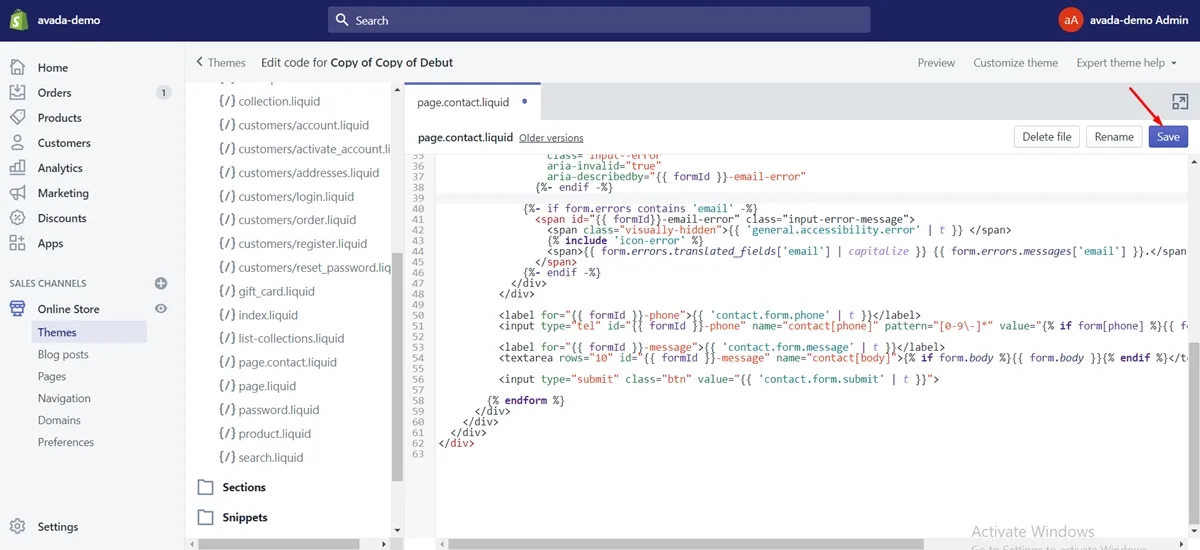Click the Online Store storefront icon
Image resolution: width=1200 pixels, height=550 pixels.
(17, 309)
